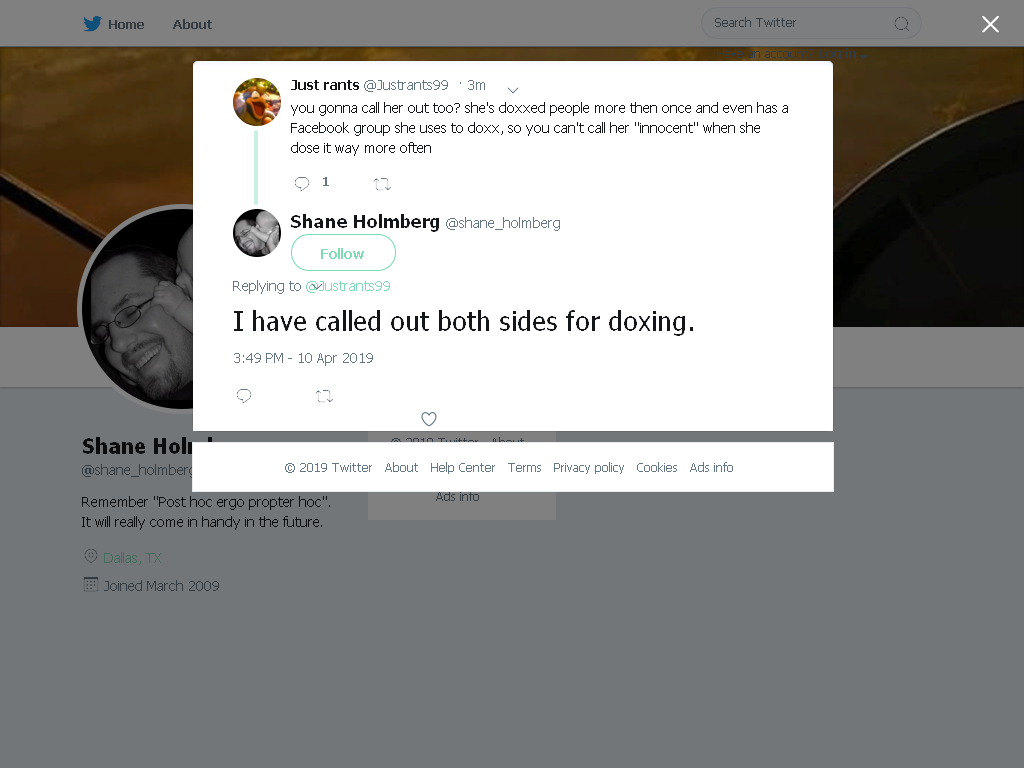Viewport: 1024px width, 768px height.
Task: Open the Privacy policy footer link
Action: click(588, 468)
